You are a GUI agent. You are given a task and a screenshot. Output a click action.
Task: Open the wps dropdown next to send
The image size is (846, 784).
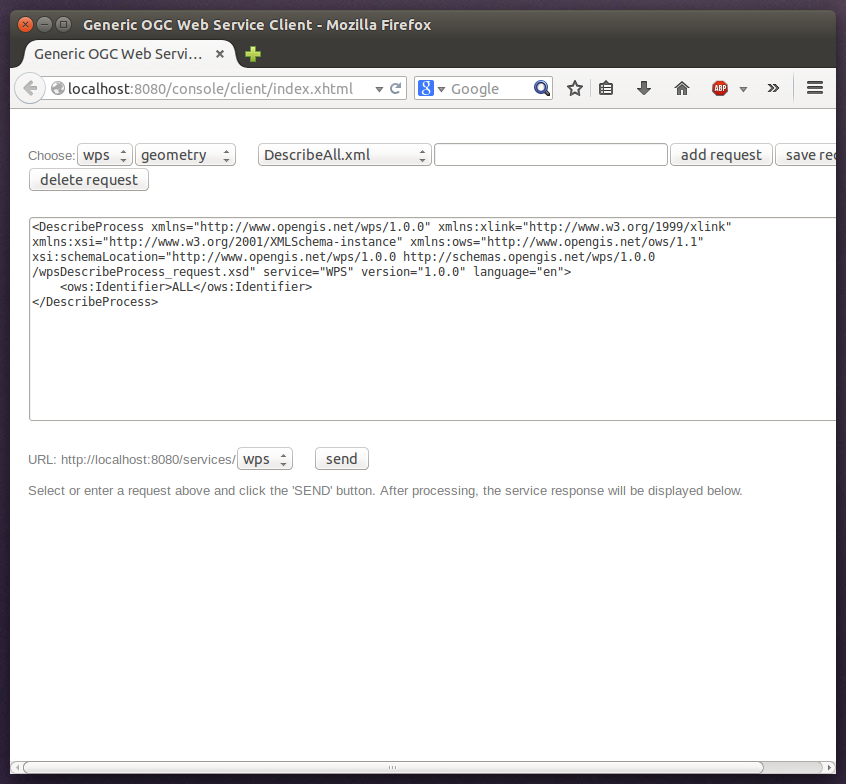coord(264,458)
